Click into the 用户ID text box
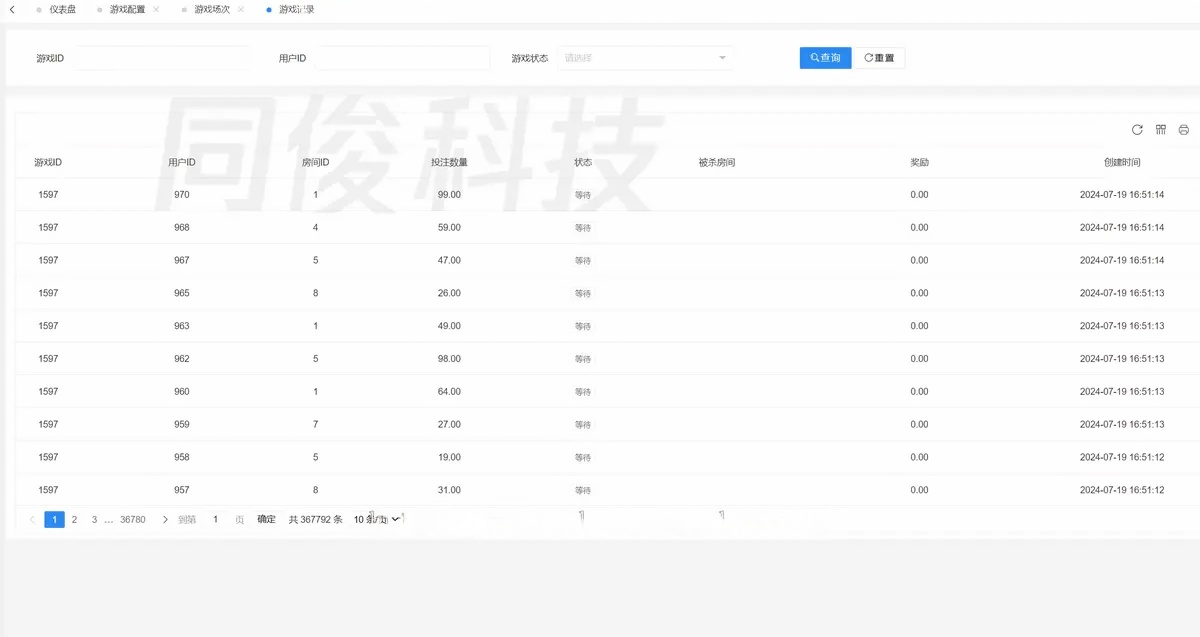 click(x=402, y=58)
